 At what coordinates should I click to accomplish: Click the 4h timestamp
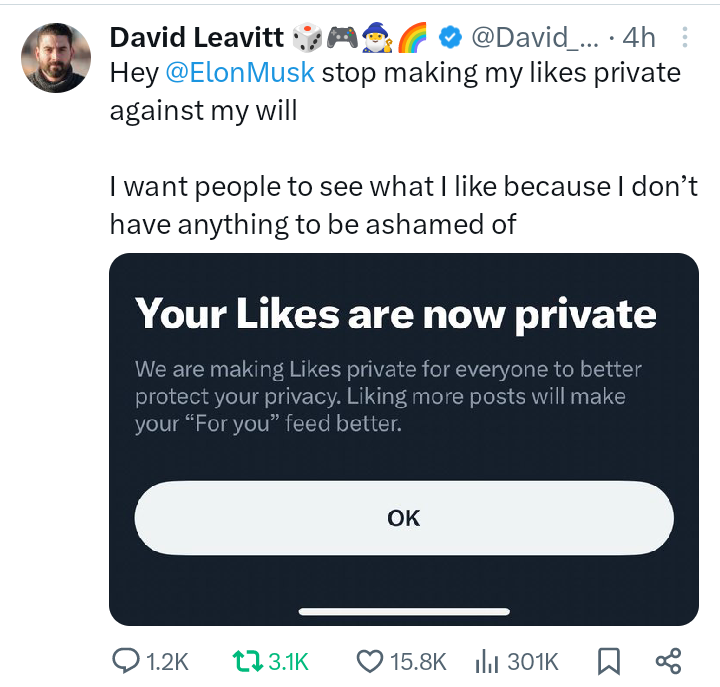pyautogui.click(x=638, y=38)
